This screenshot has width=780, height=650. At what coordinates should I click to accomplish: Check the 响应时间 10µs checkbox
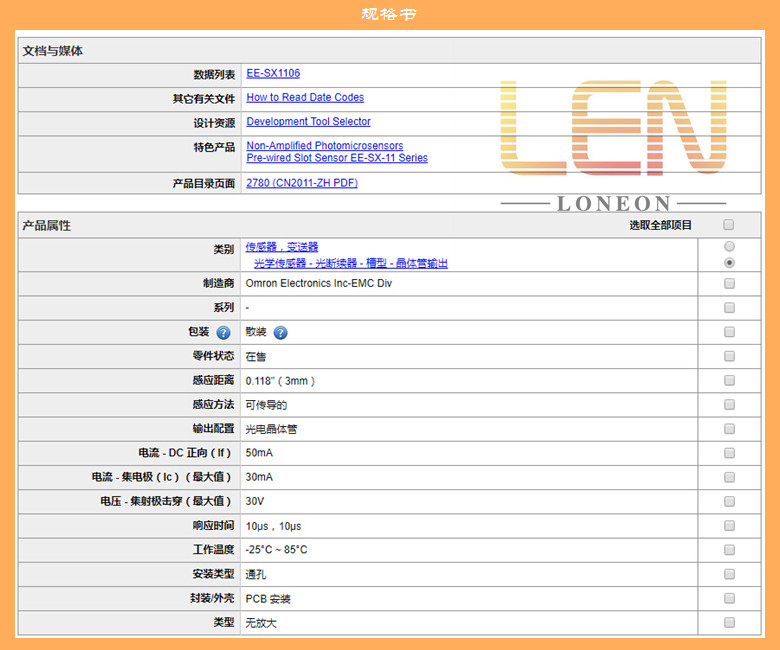point(729,526)
